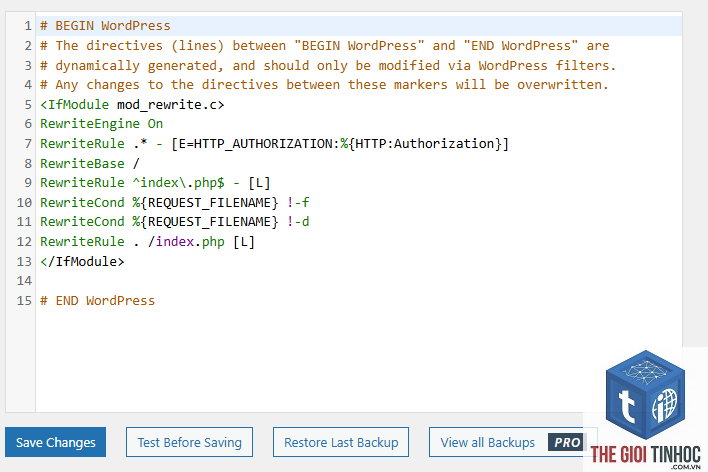This screenshot has height=472, width=708.
Task: Click the 'RewriteEngine On' line
Action: point(101,124)
